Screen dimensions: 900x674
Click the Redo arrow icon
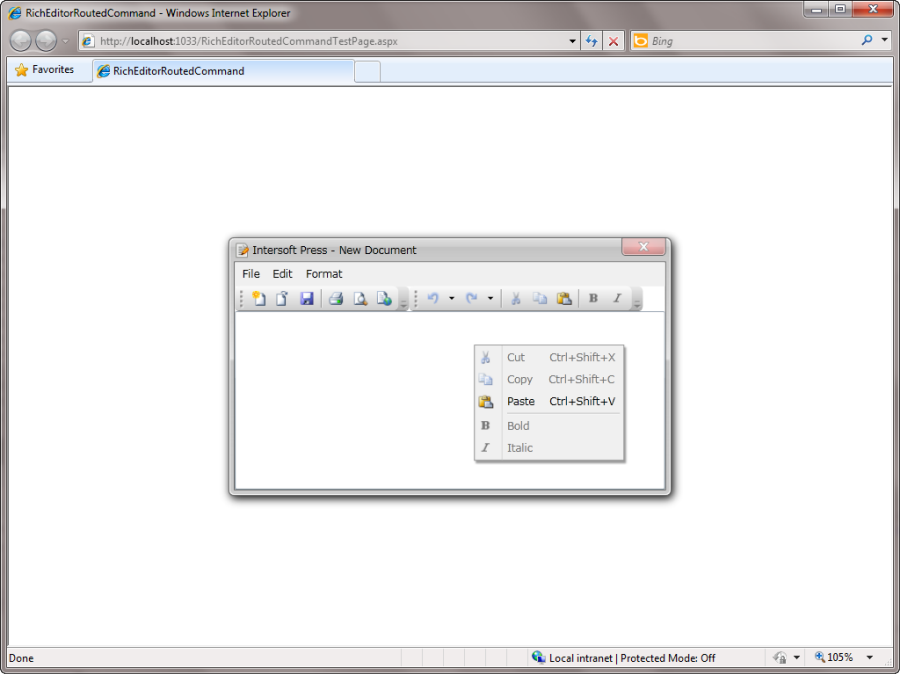tap(472, 298)
